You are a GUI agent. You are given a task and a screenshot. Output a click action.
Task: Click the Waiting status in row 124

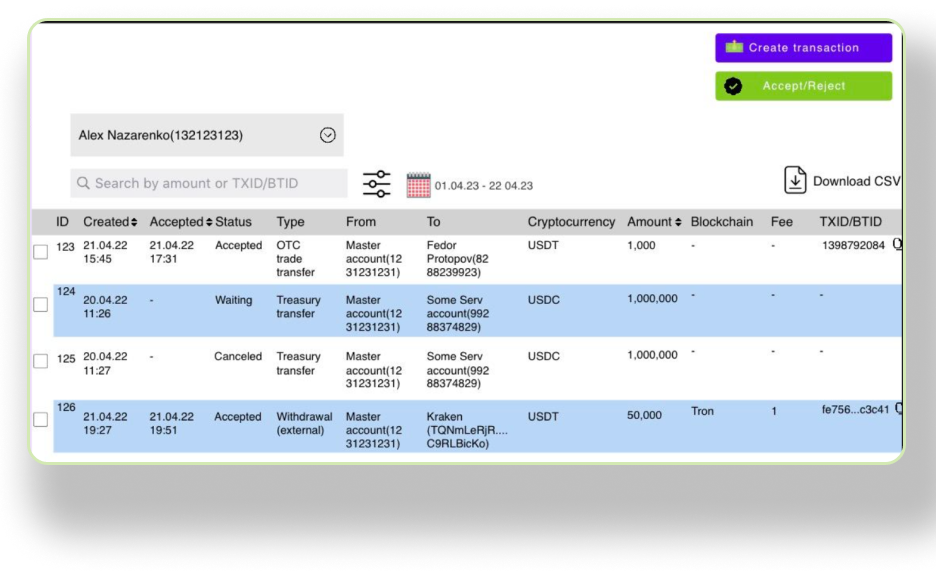click(x=233, y=300)
